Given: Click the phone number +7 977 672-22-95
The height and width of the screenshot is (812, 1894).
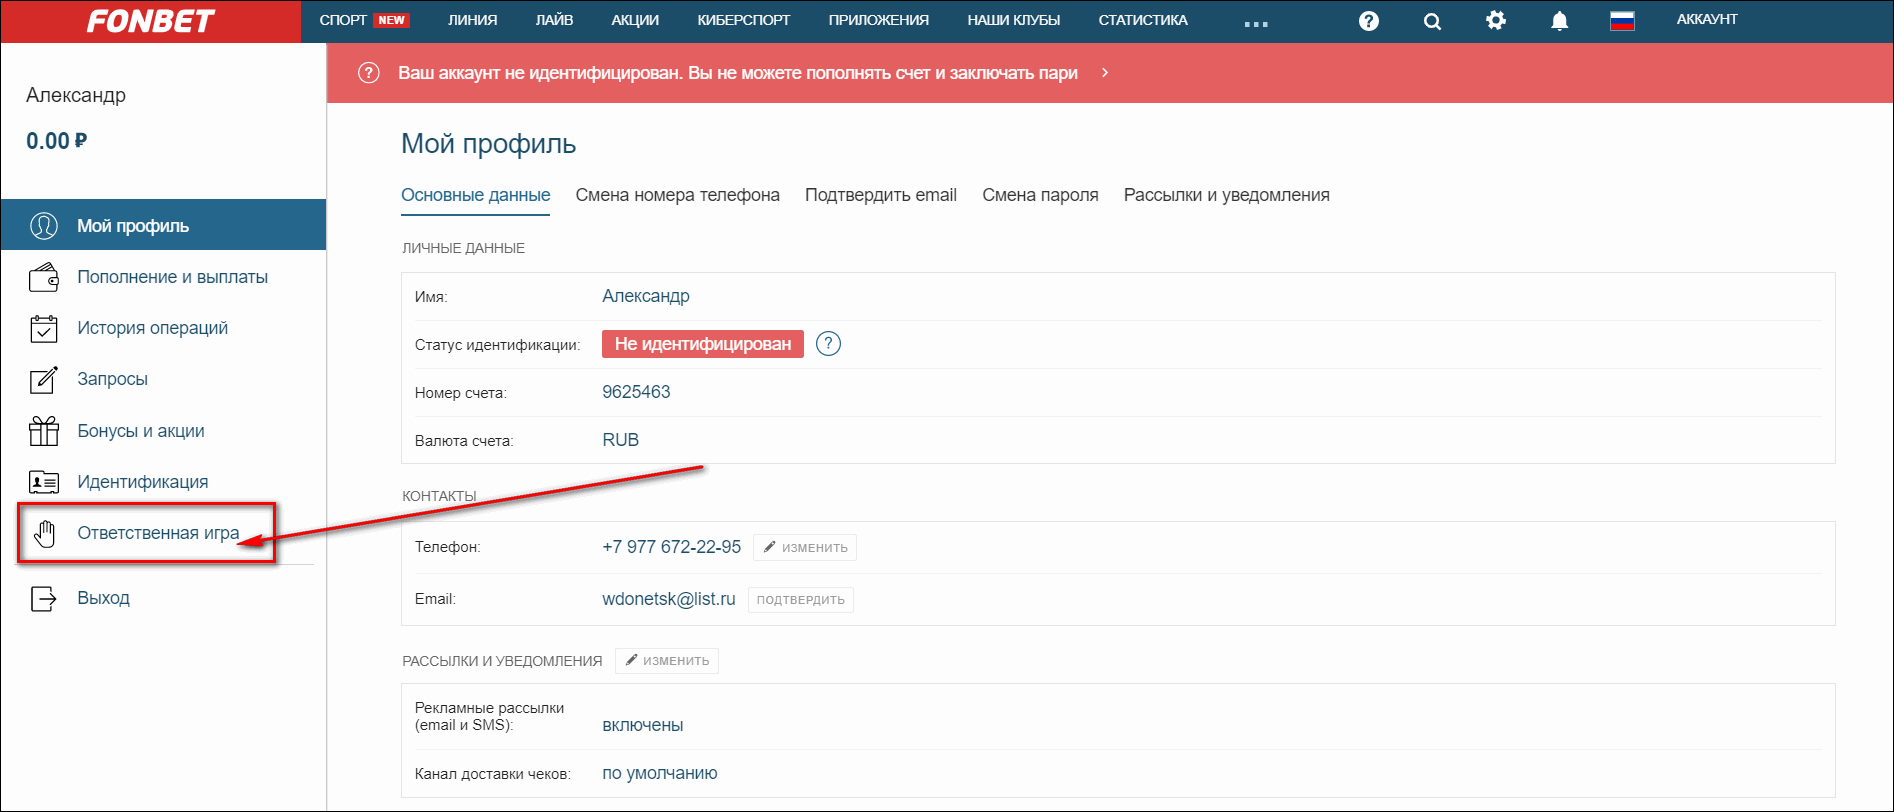Looking at the screenshot, I should (671, 547).
